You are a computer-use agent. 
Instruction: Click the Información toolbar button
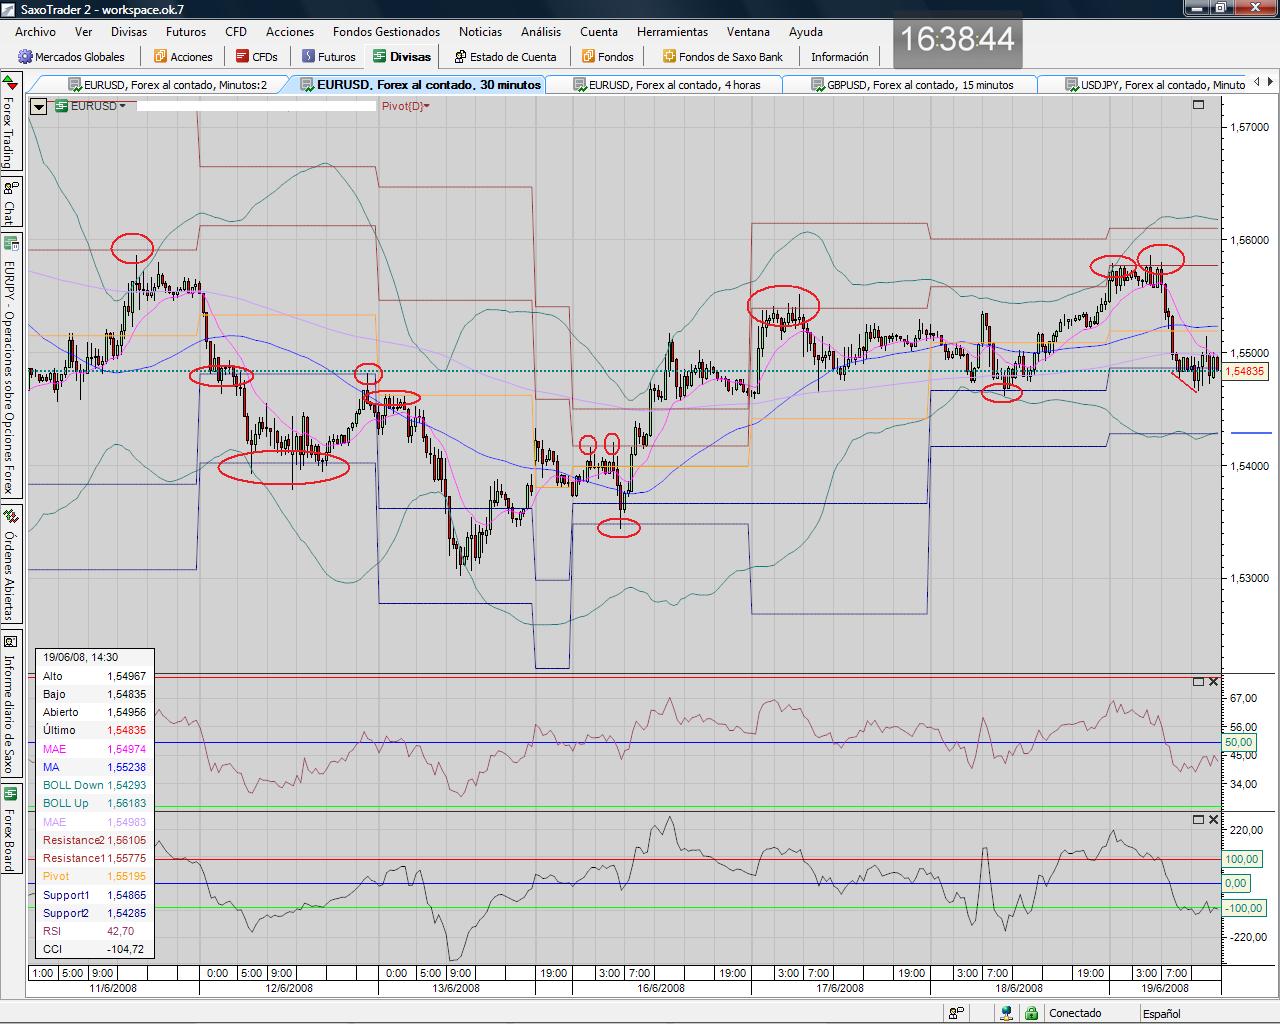tap(839, 57)
